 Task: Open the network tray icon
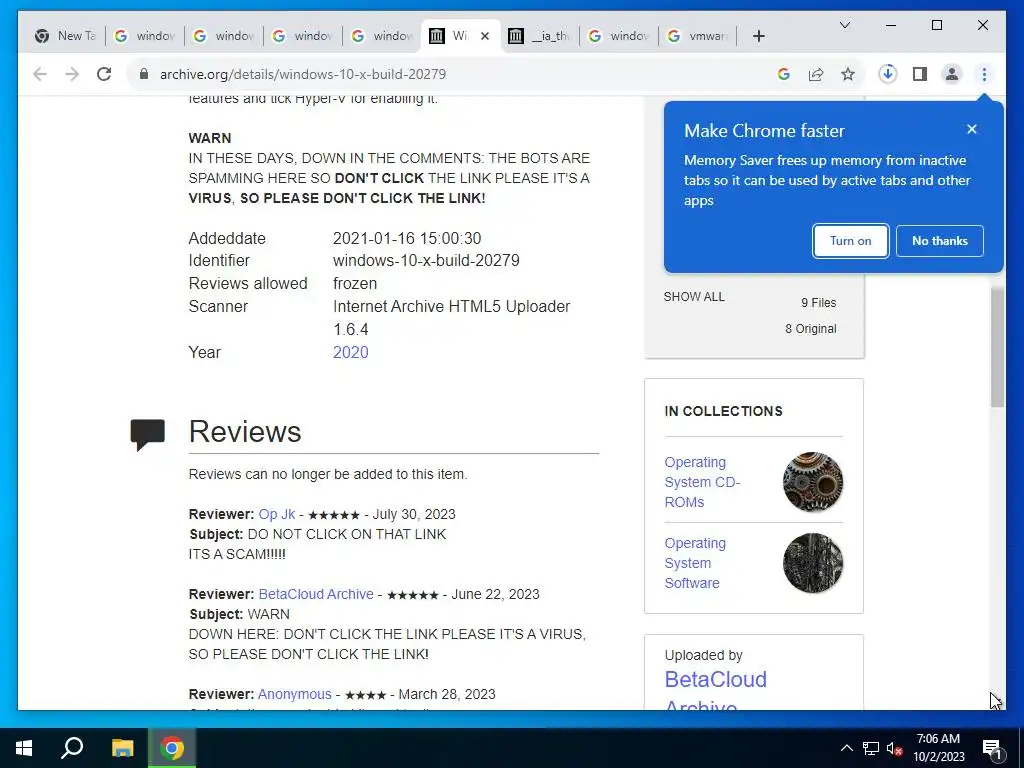[871, 748]
